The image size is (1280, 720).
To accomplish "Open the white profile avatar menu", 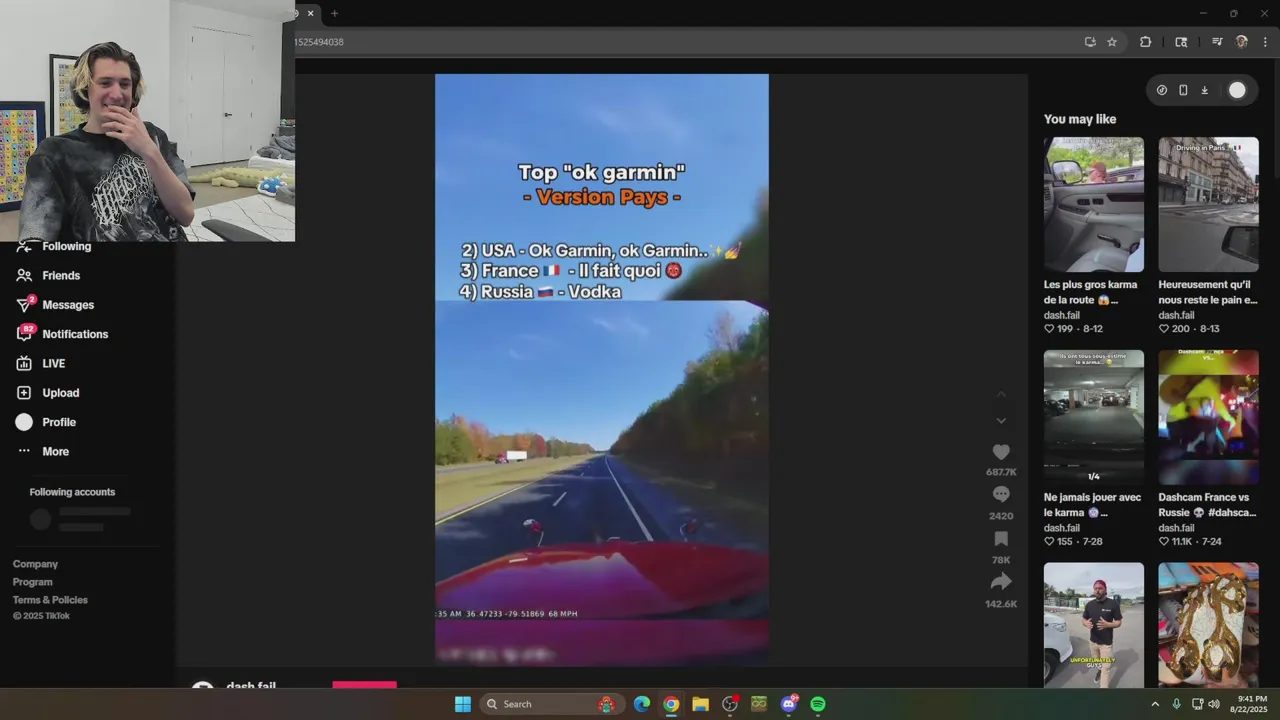I will click(1237, 90).
